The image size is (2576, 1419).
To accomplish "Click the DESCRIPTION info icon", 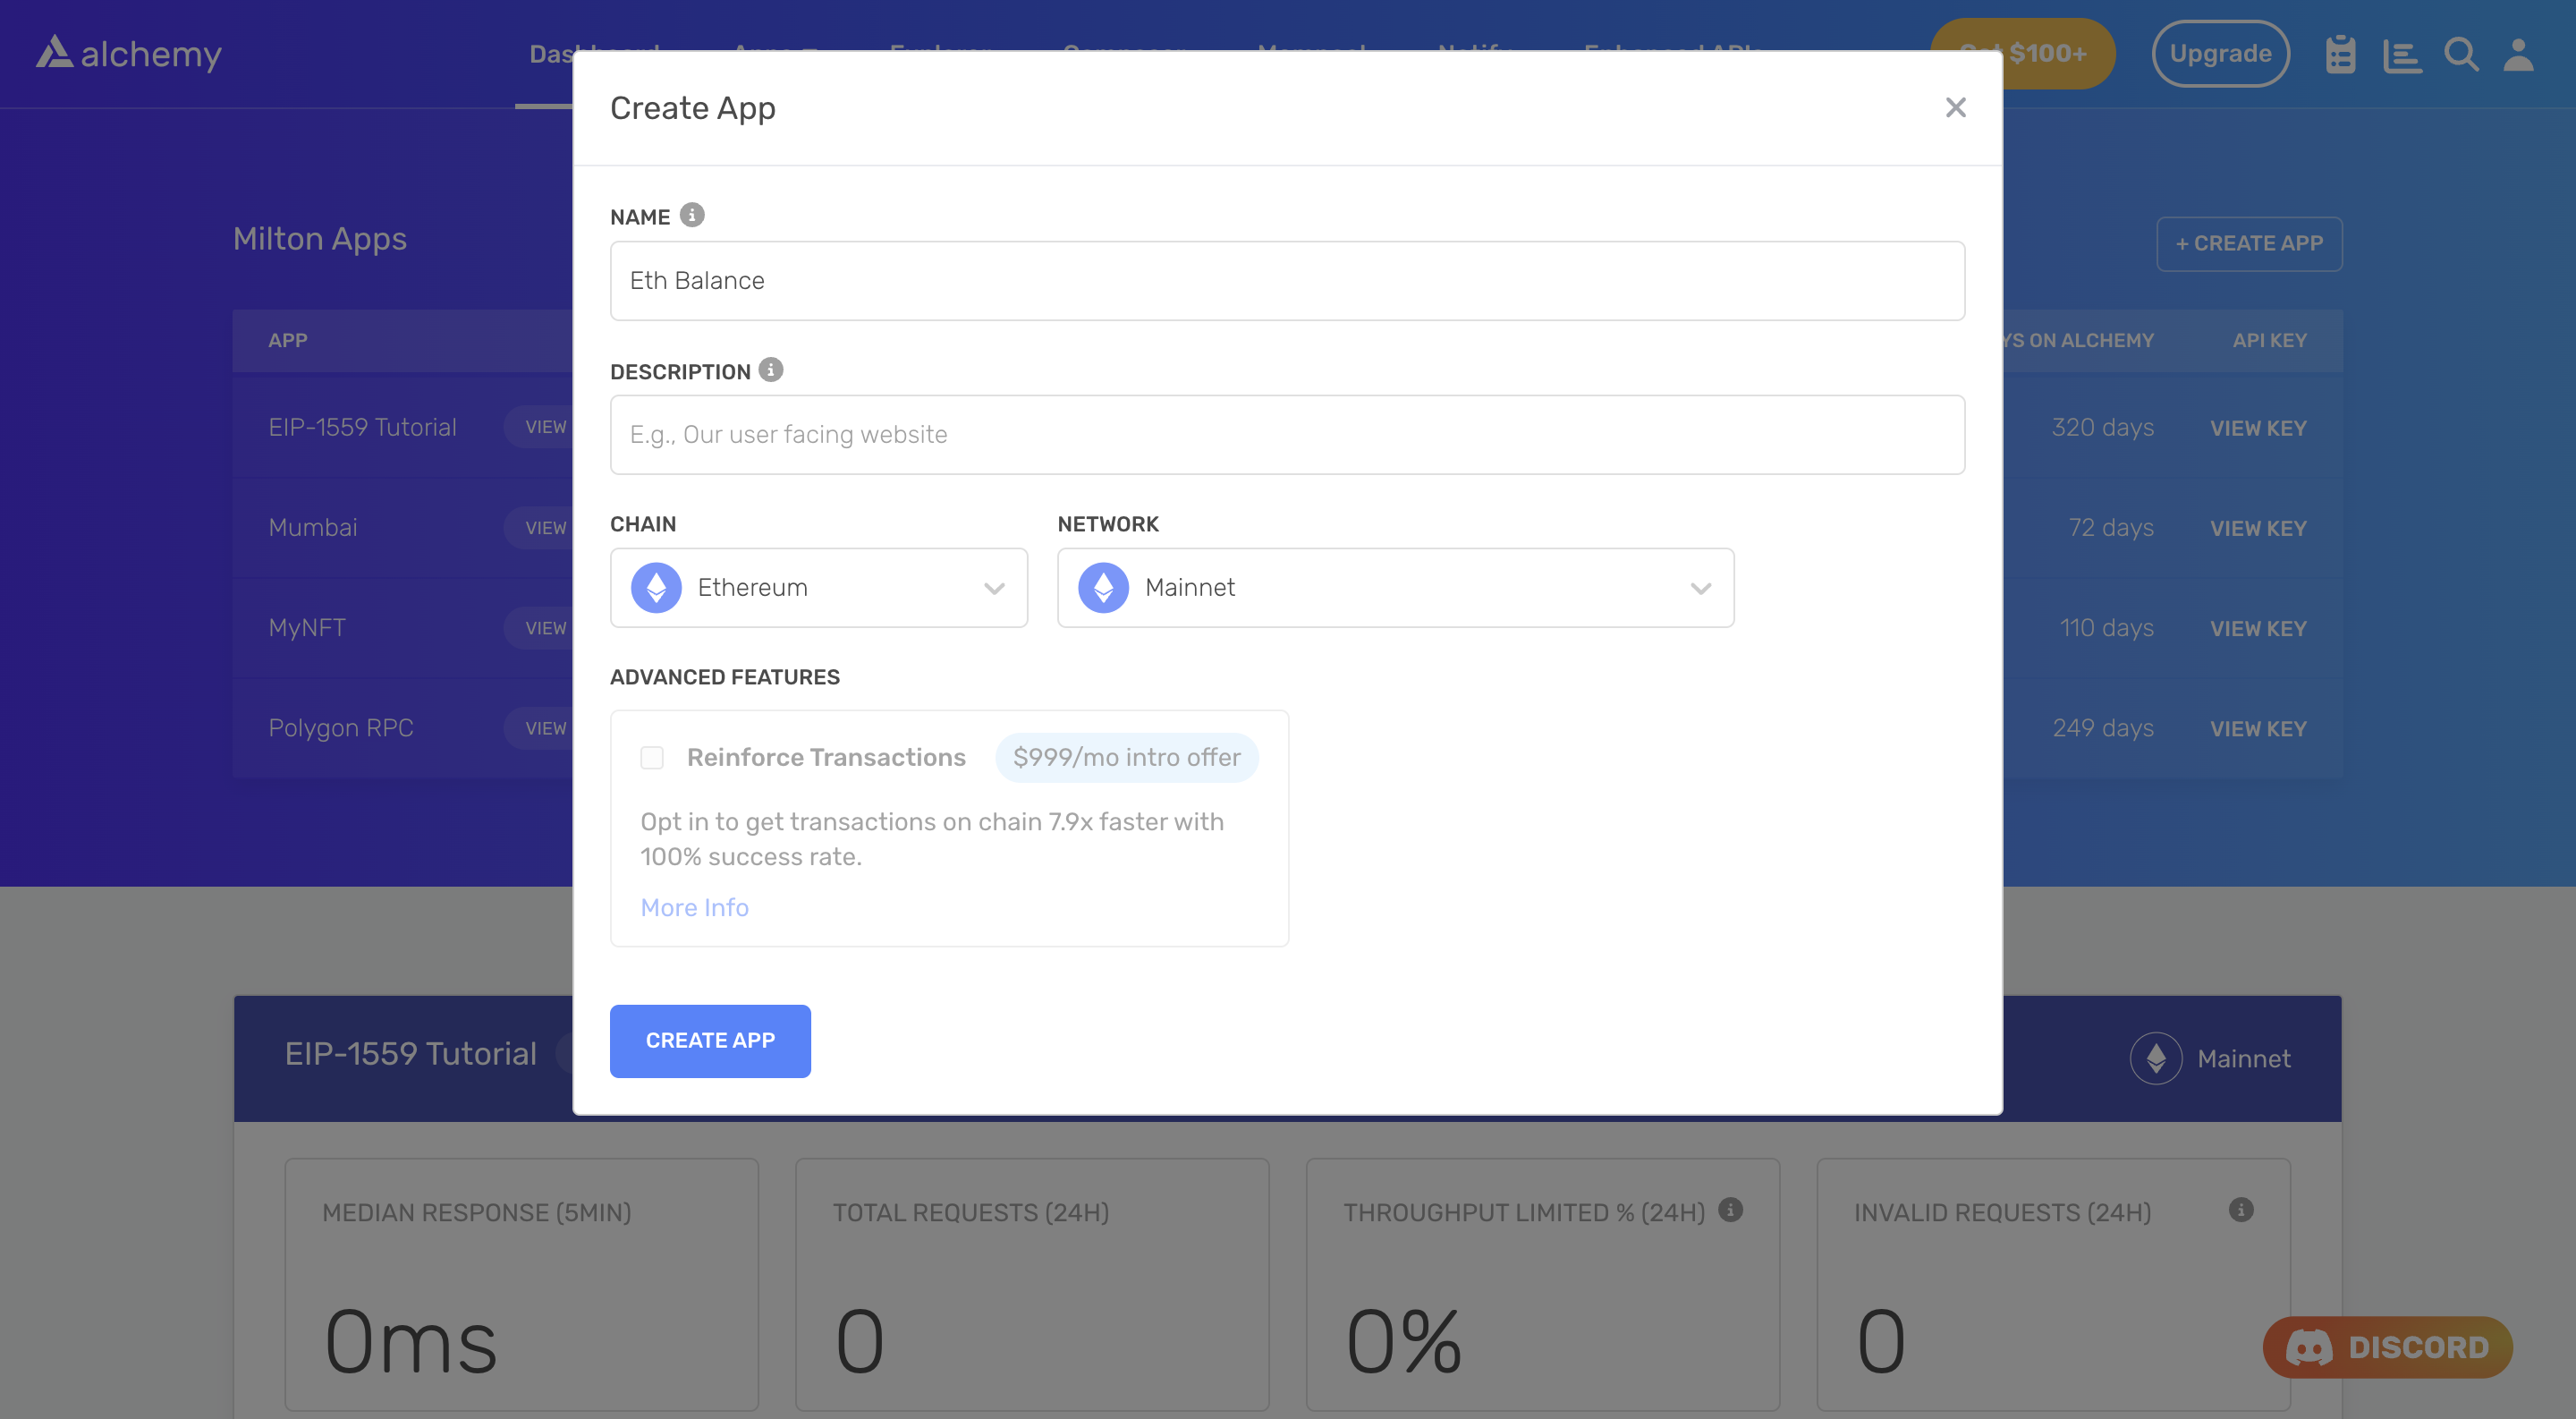I will (771, 370).
